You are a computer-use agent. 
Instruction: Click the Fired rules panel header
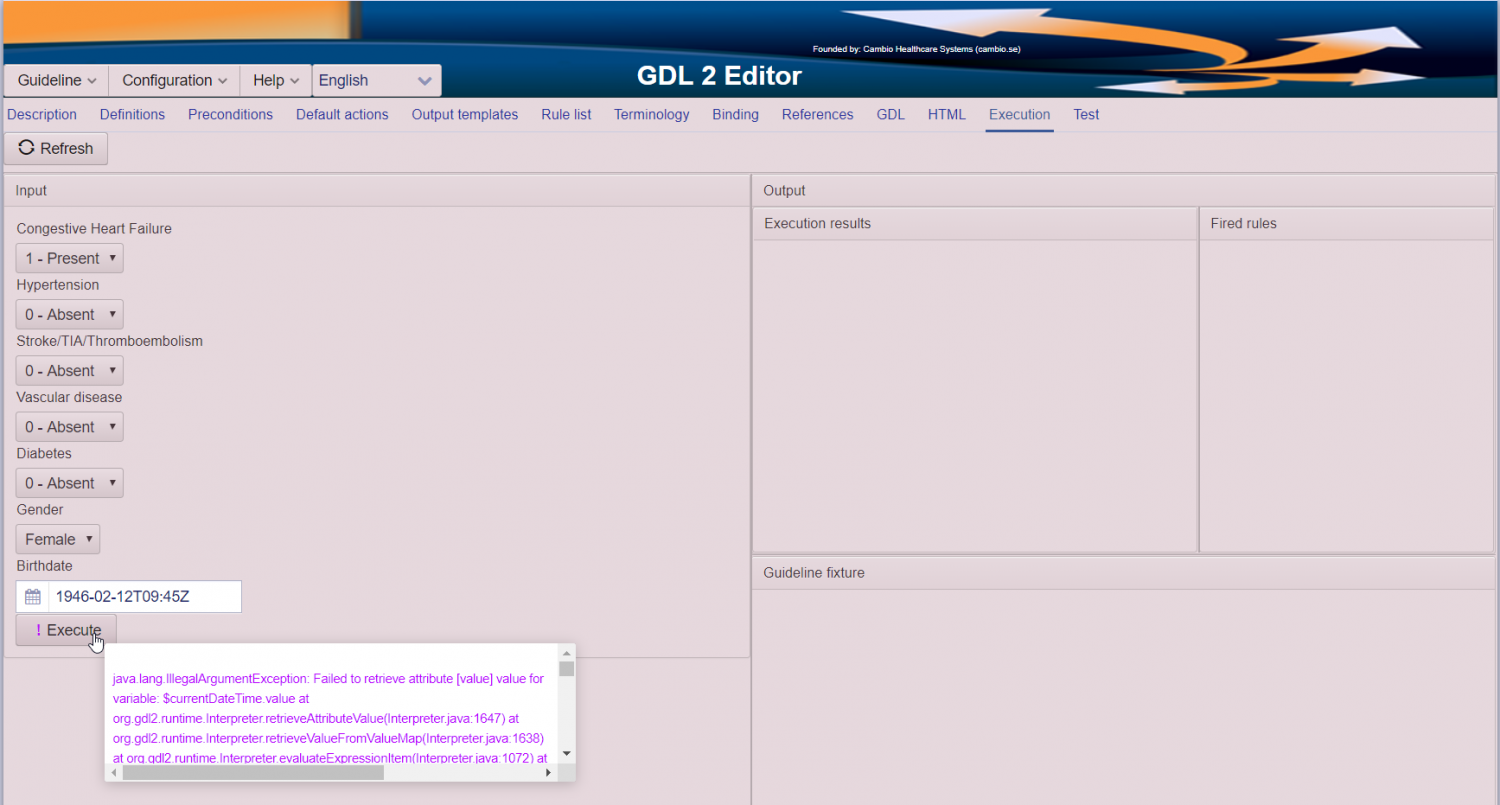coord(1346,223)
